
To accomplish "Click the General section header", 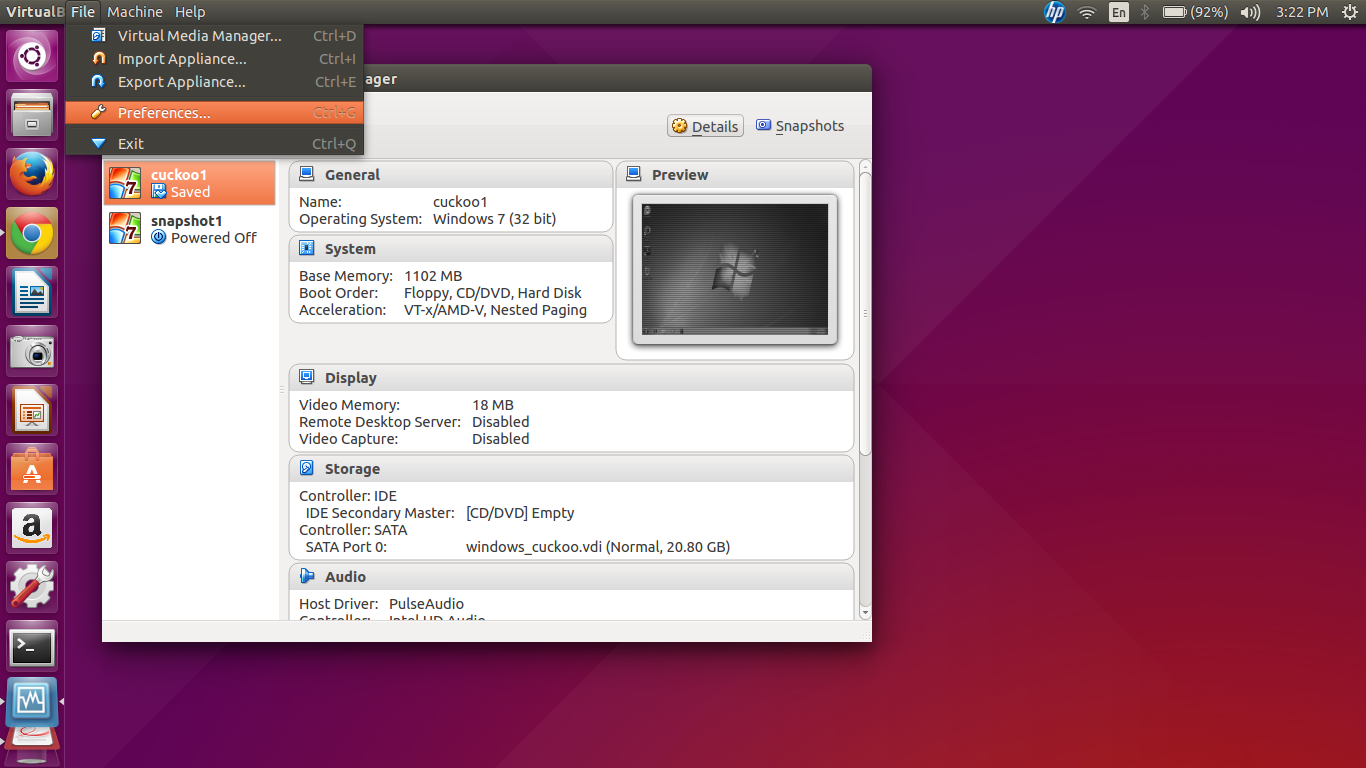I will [x=451, y=175].
